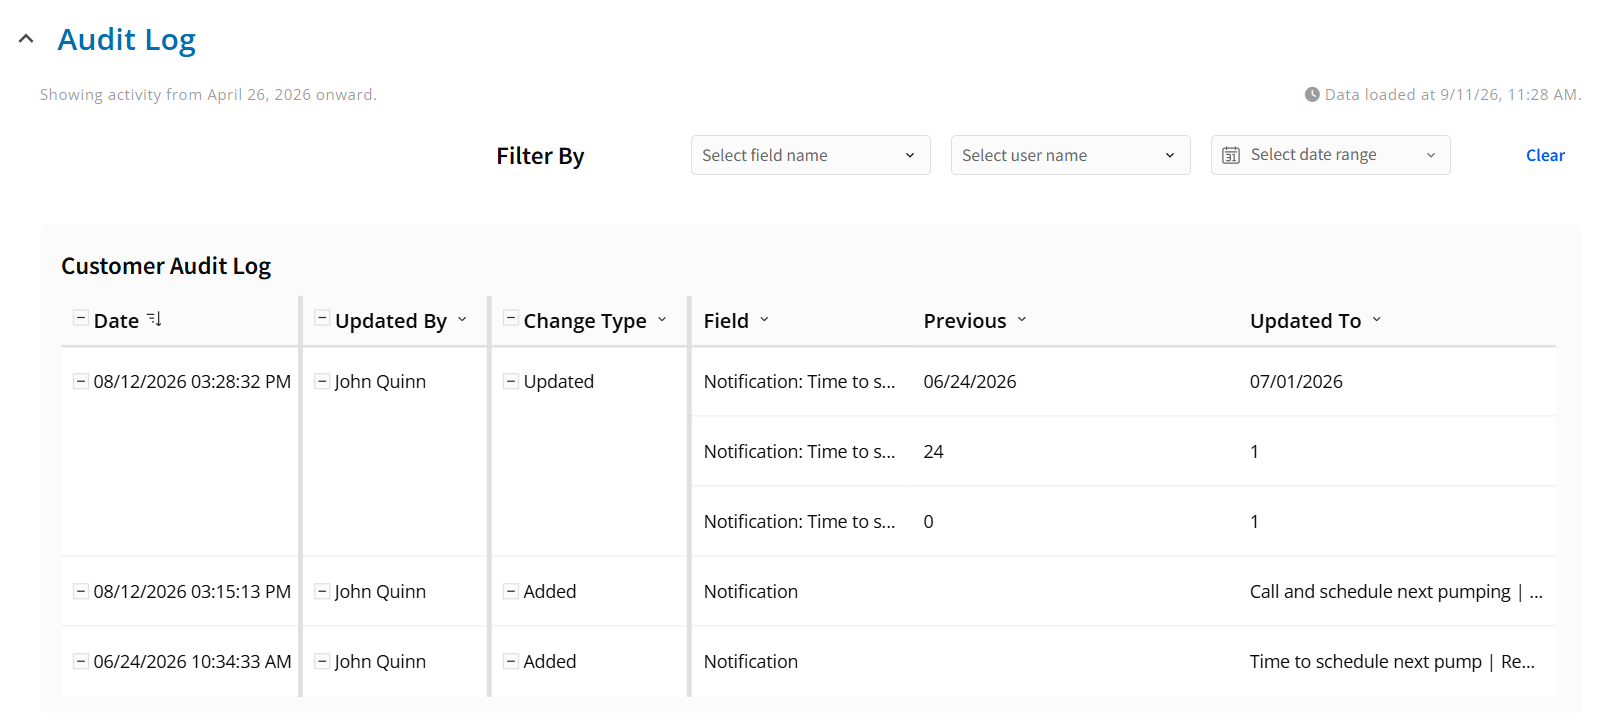Open the Select field name dropdown
Image resolution: width=1608 pixels, height=713 pixels.
point(810,155)
